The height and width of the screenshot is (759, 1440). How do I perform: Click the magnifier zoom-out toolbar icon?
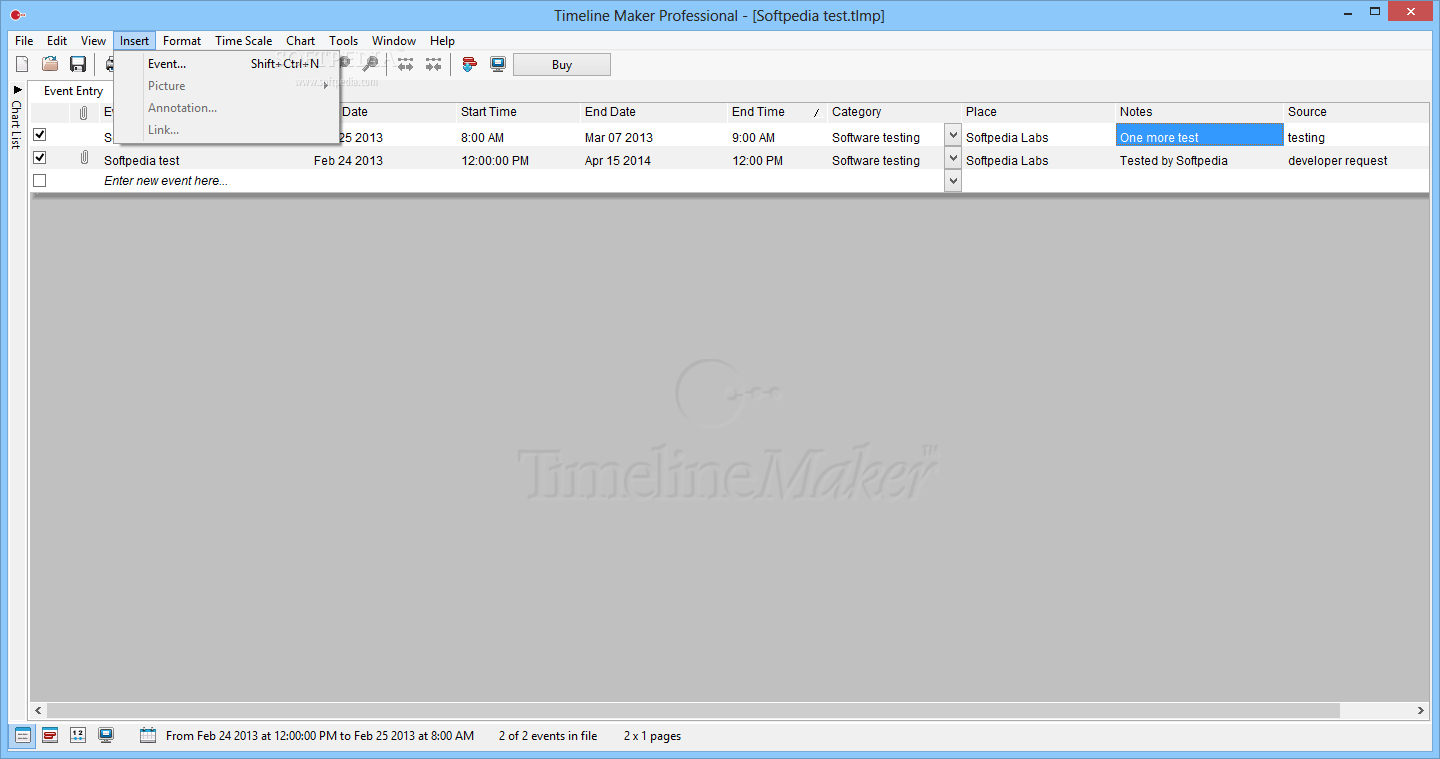click(x=371, y=64)
